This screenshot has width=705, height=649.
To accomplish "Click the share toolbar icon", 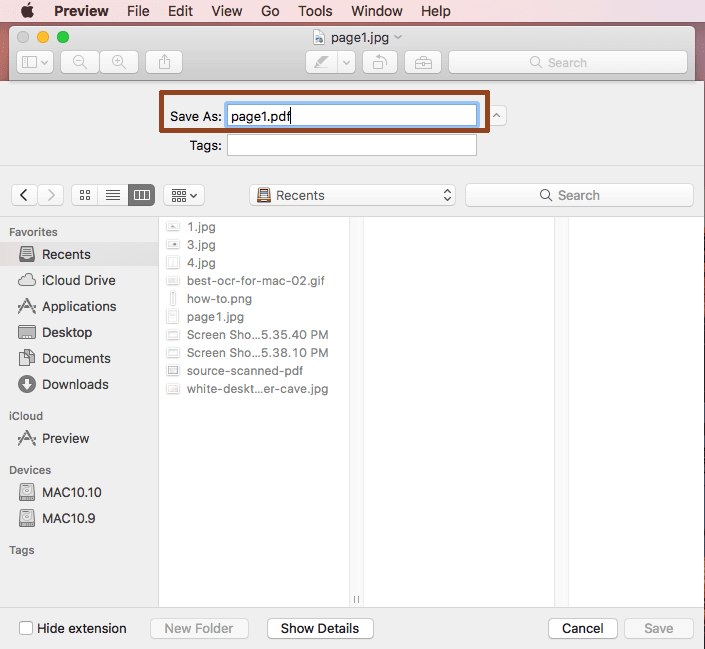I will (164, 62).
